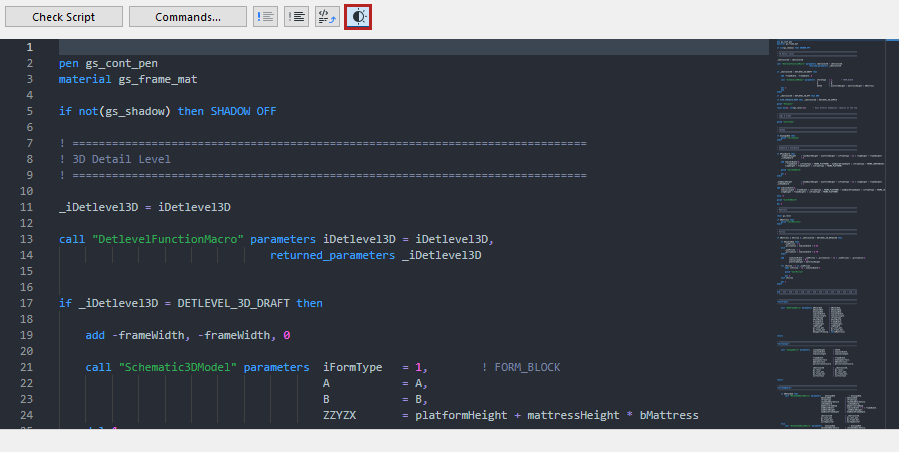This screenshot has height=452, width=899.
Task: Click "bMattress" on line 24
Action: coord(669,415)
